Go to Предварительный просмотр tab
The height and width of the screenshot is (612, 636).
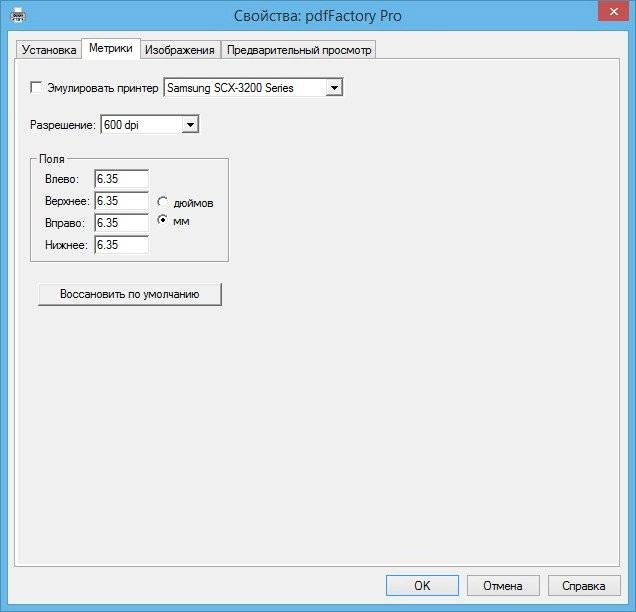click(299, 50)
